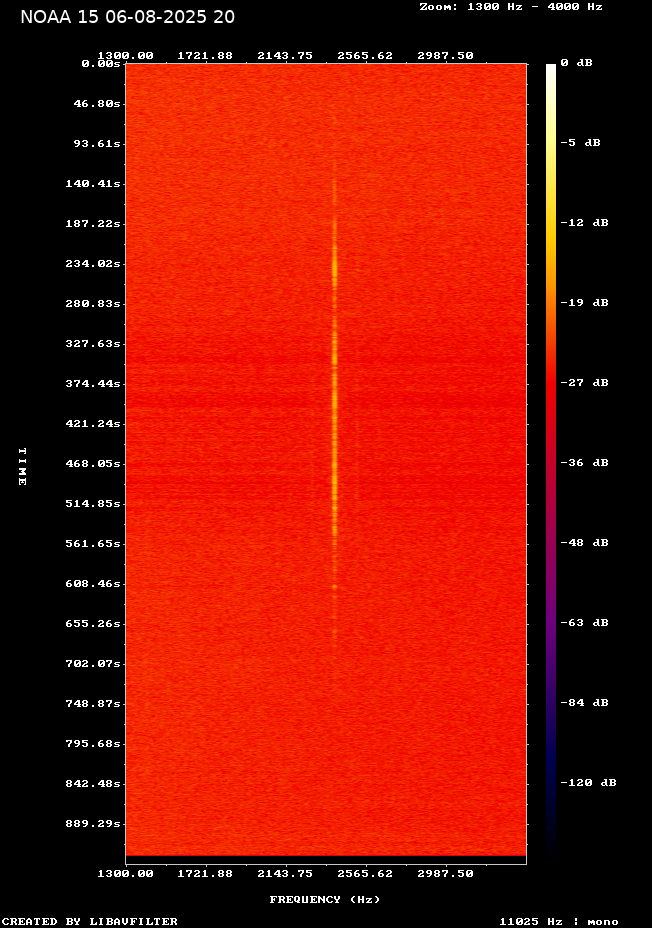The width and height of the screenshot is (652, 928).
Task: Click the NOAA 15 06-08-2025 title text
Action: [x=128, y=17]
